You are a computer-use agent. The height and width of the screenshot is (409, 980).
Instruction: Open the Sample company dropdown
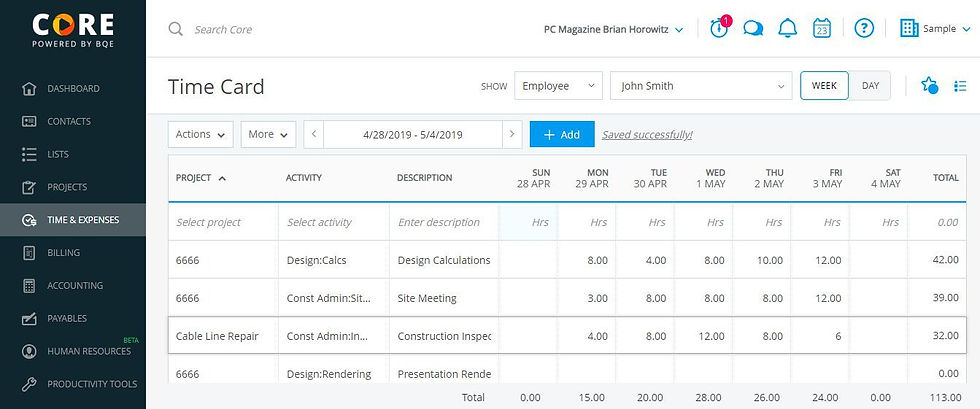pyautogui.click(x=936, y=29)
